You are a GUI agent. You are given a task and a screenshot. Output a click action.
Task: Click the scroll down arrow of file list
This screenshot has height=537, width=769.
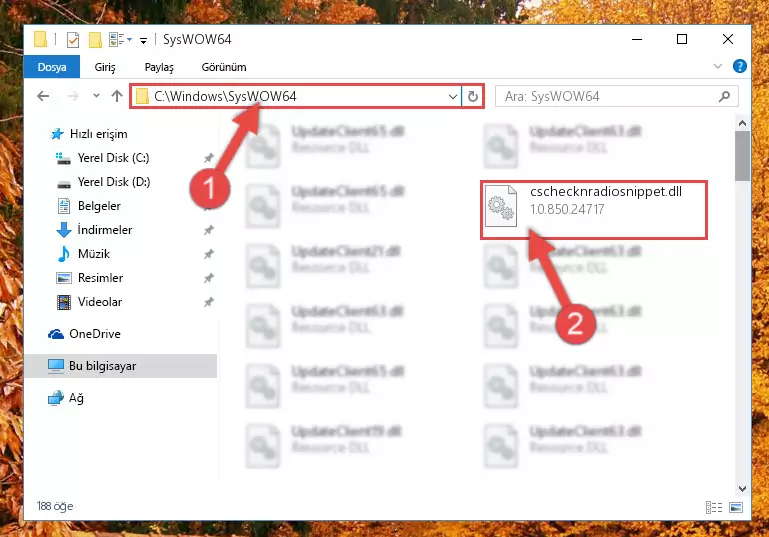(742, 489)
